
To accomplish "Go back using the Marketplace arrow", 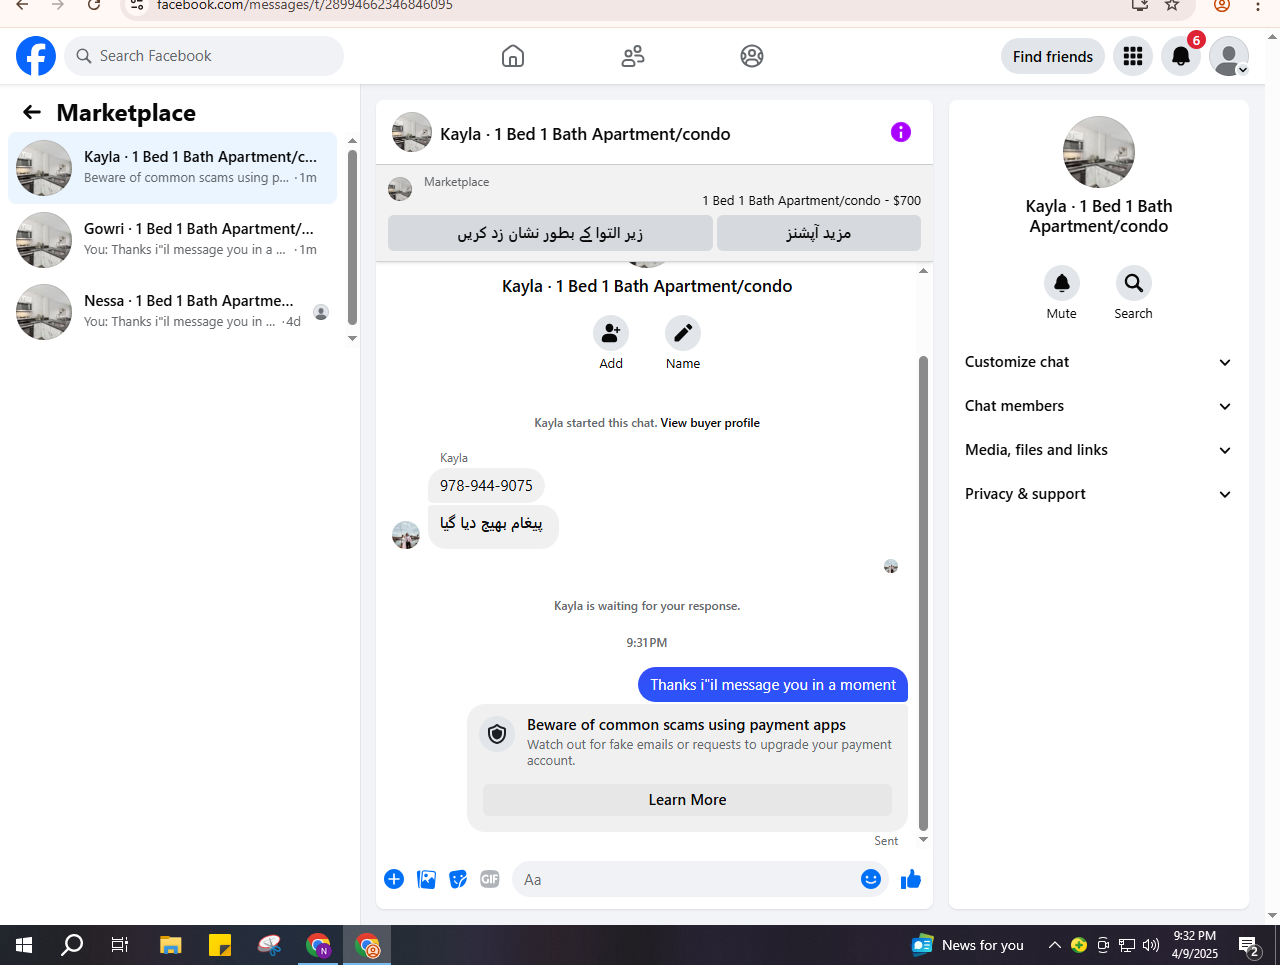I will pos(32,112).
